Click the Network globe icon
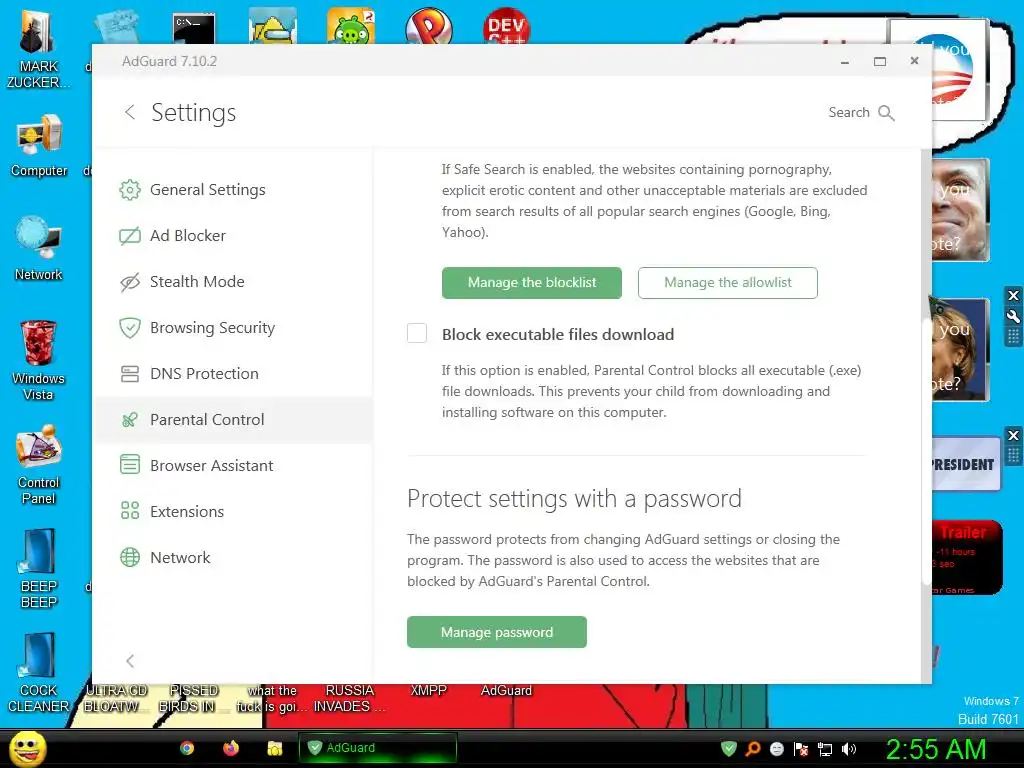Screen dimensions: 1024x768 130,557
